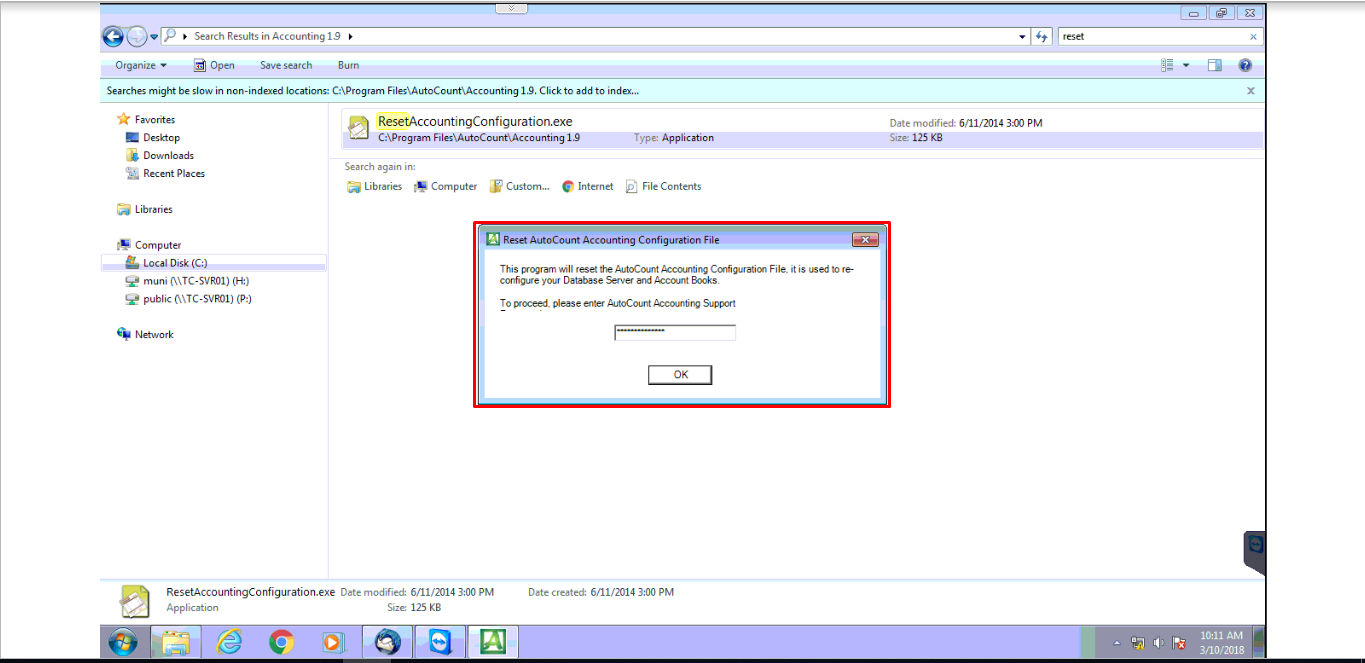Click the AutoCount icon in dialog title bar

(492, 240)
